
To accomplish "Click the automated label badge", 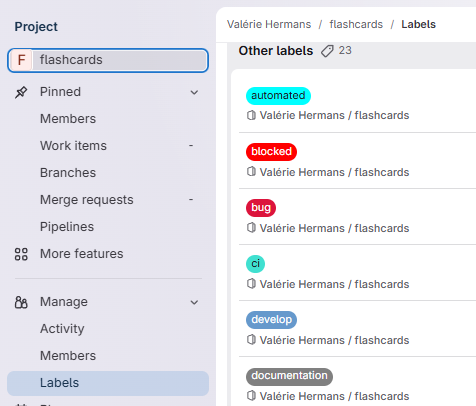I will click(278, 96).
